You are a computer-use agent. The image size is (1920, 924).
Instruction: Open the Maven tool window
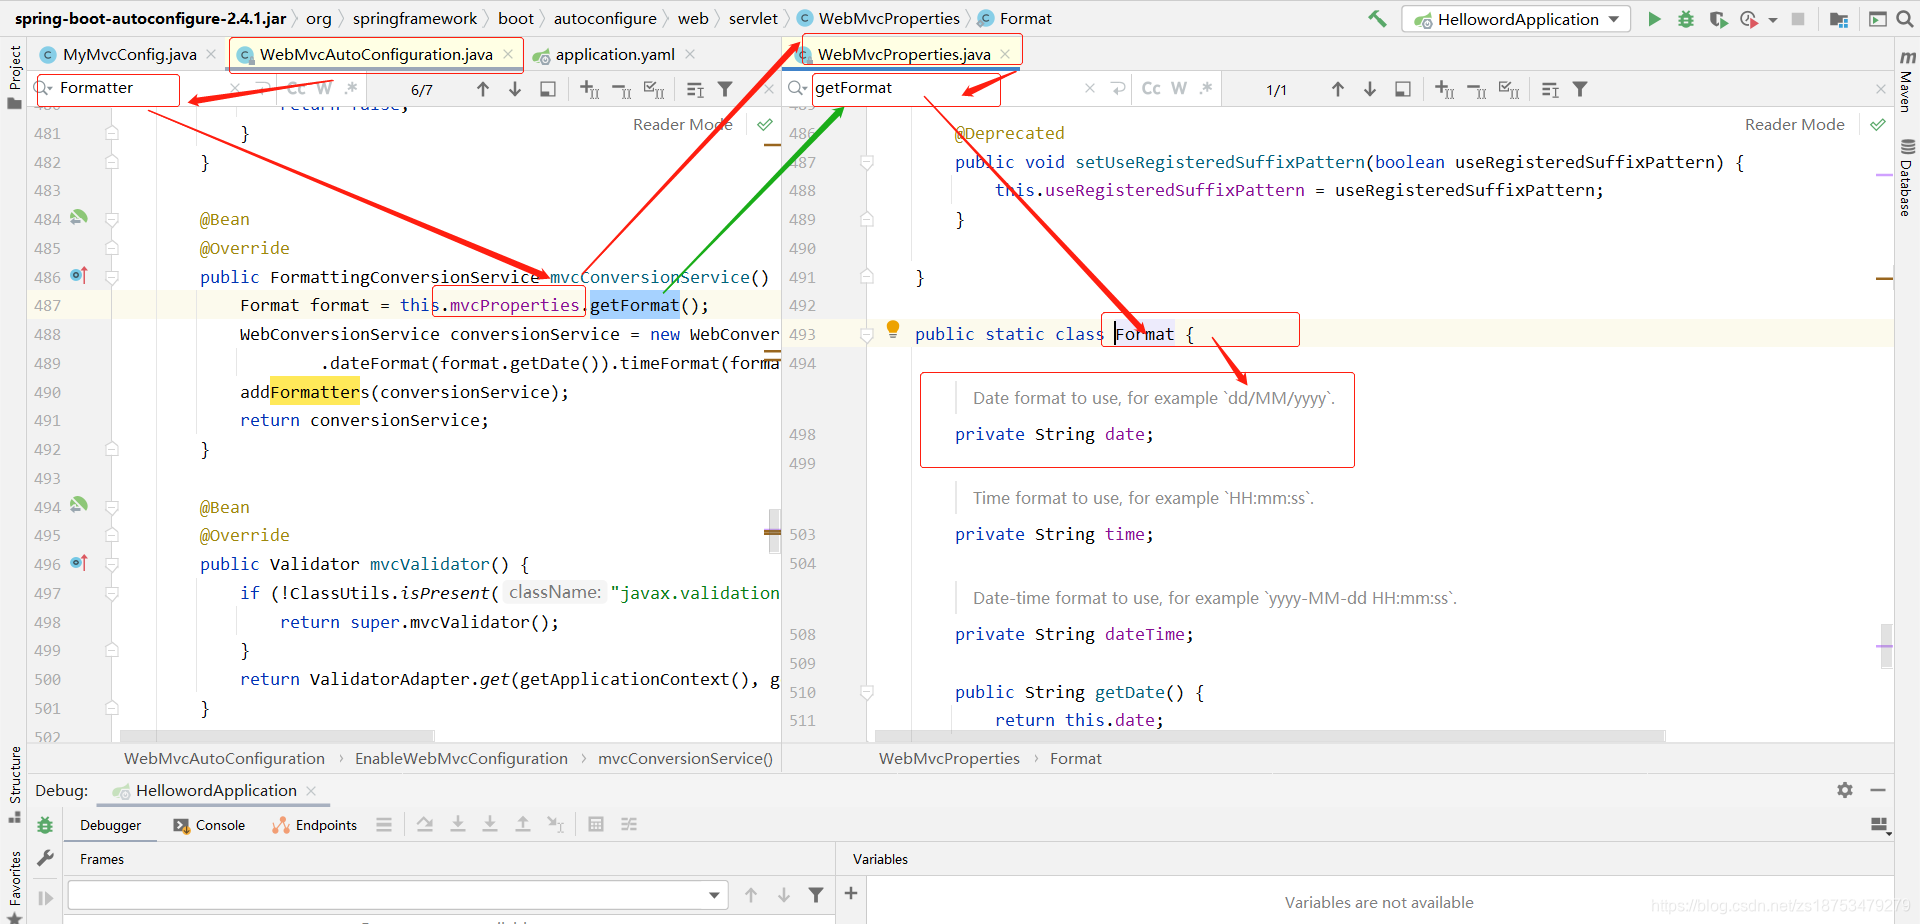point(1906,83)
